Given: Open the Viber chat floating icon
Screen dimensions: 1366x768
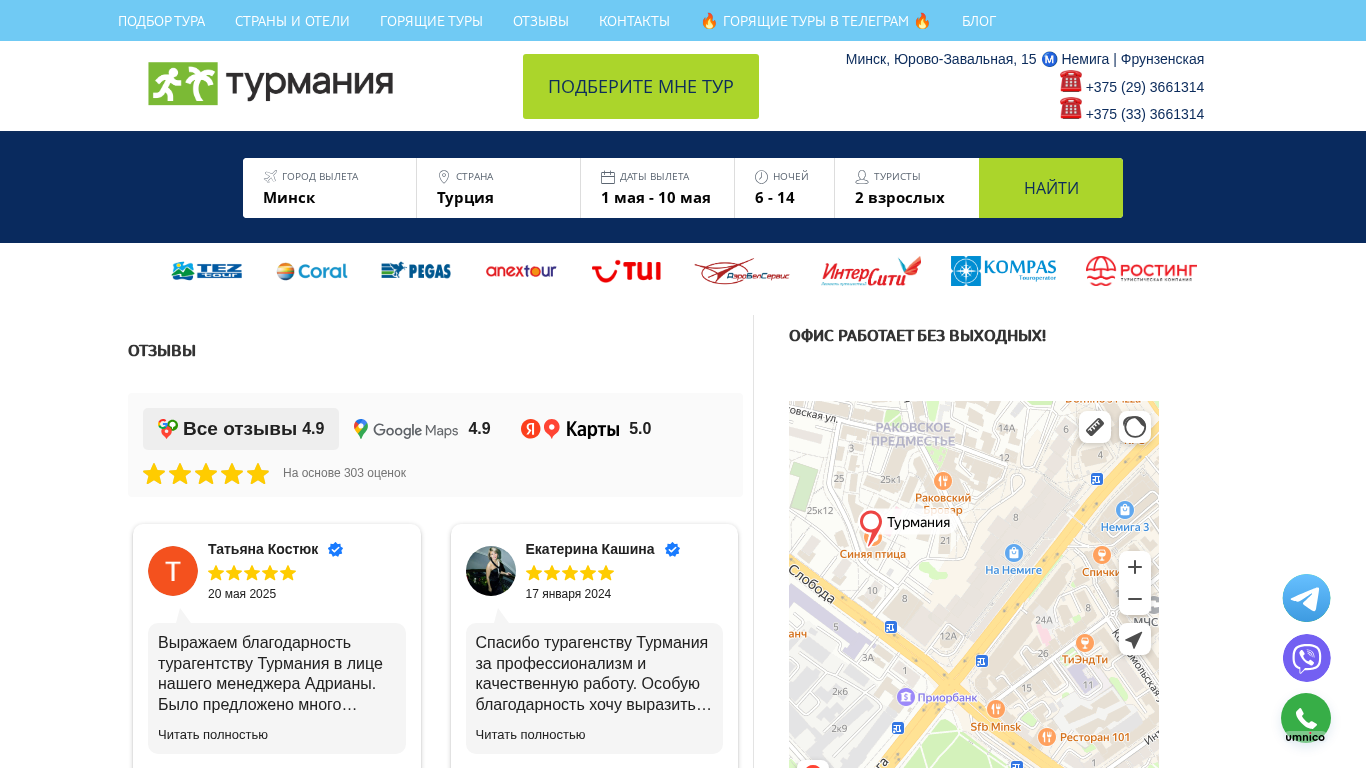Looking at the screenshot, I should pos(1306,658).
